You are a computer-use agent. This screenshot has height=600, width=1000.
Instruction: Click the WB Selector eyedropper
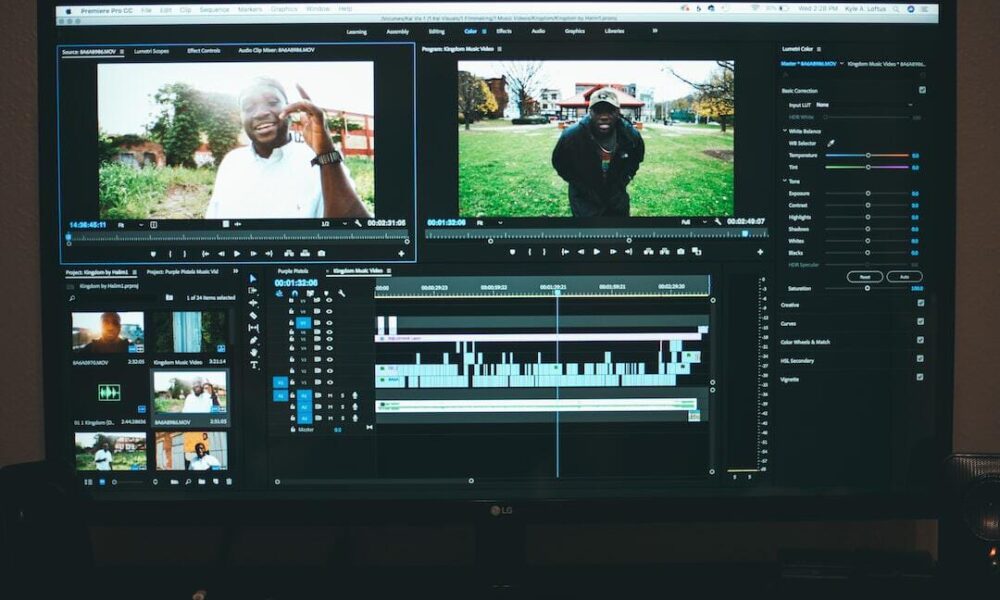click(x=830, y=143)
